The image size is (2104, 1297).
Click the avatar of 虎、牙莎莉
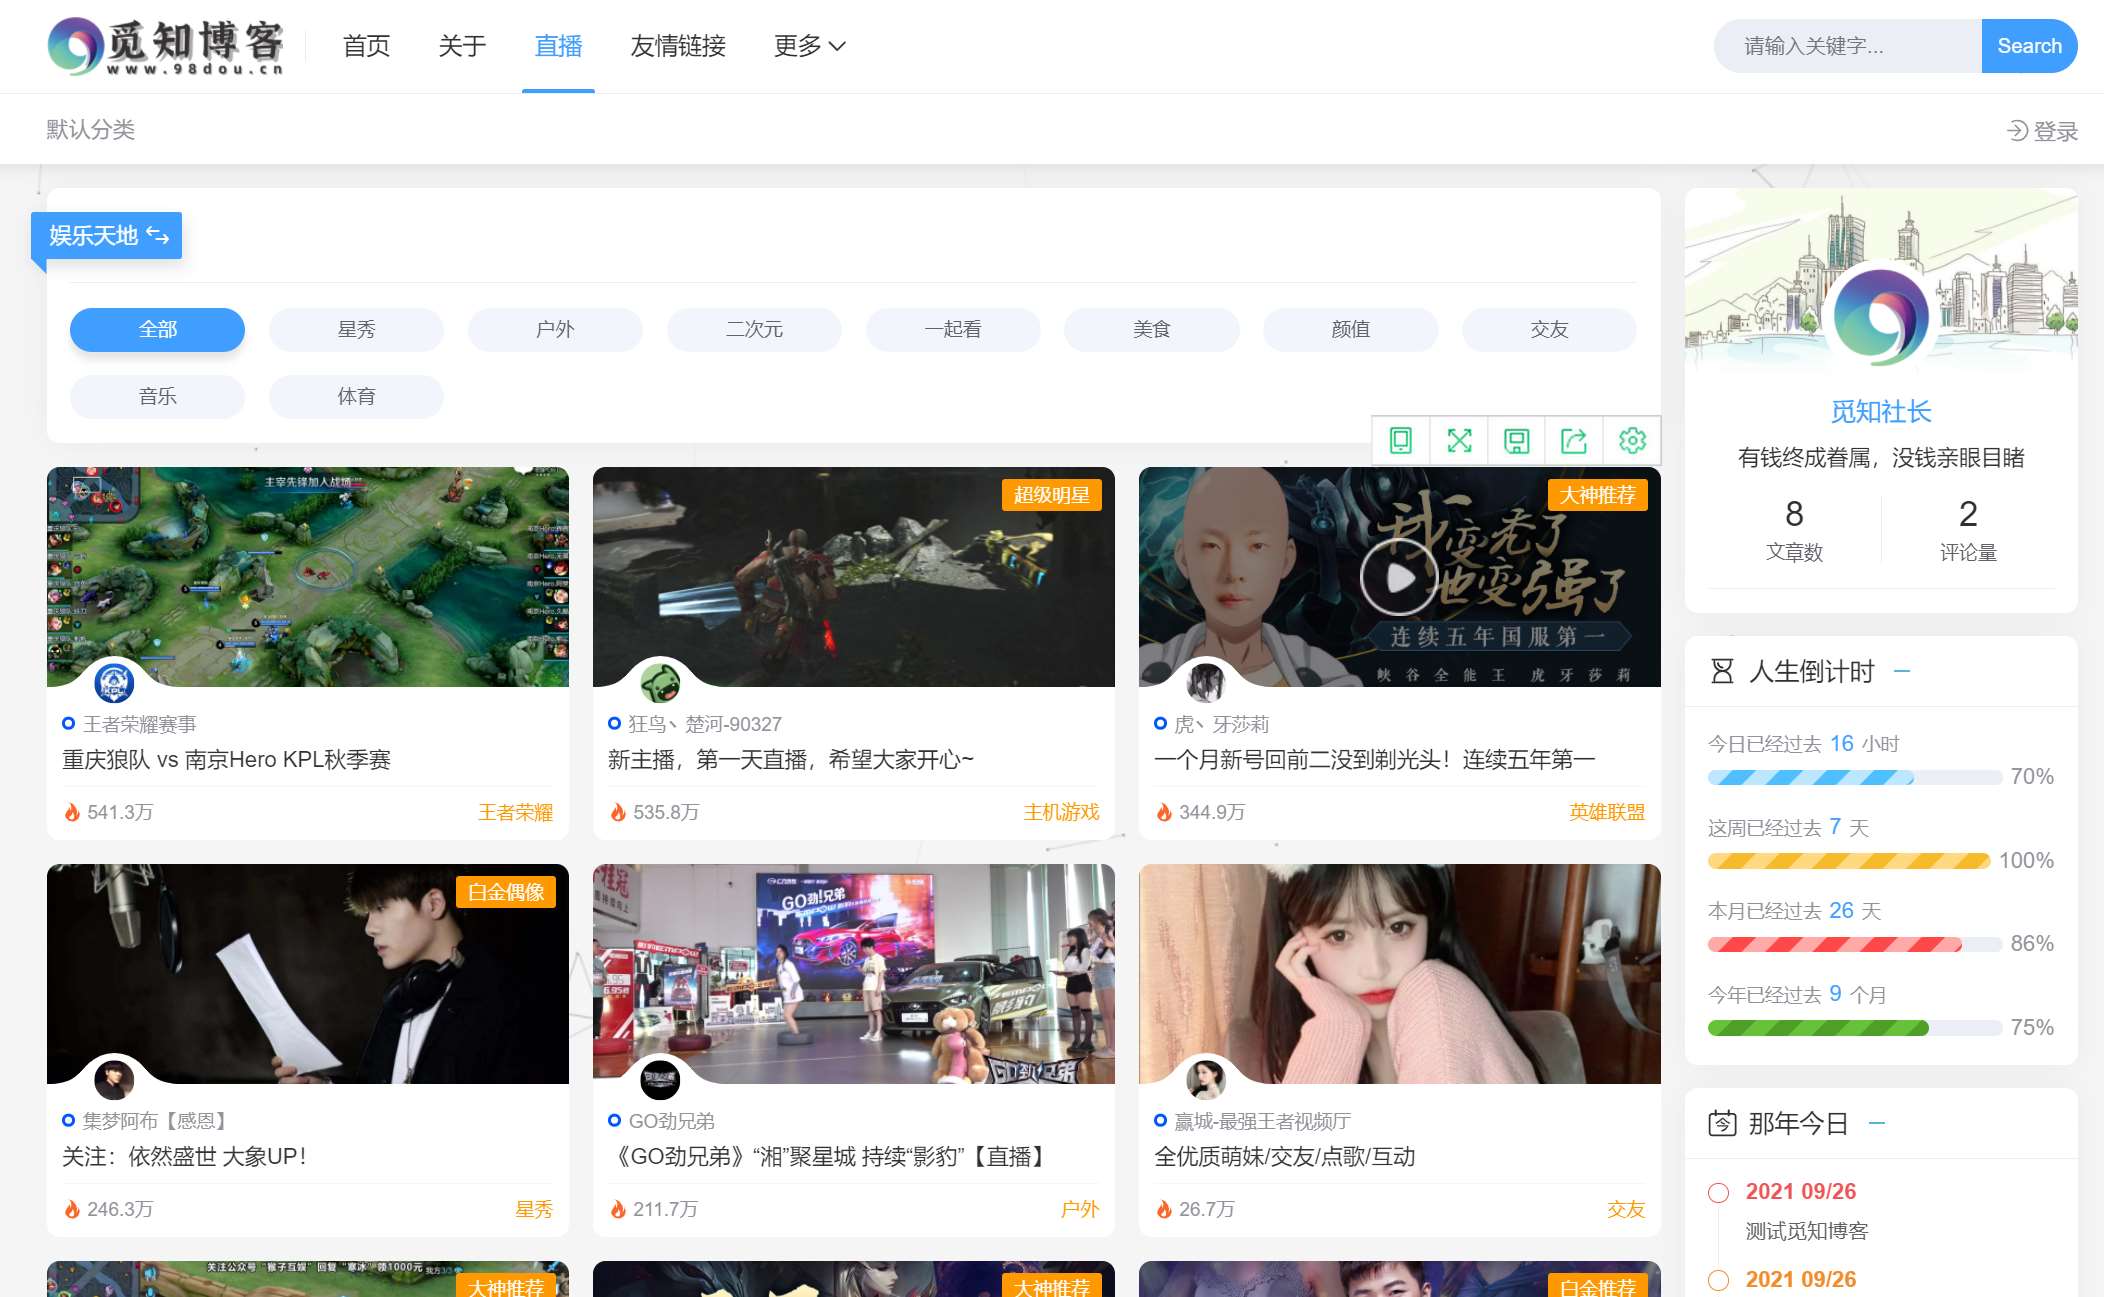1206,683
